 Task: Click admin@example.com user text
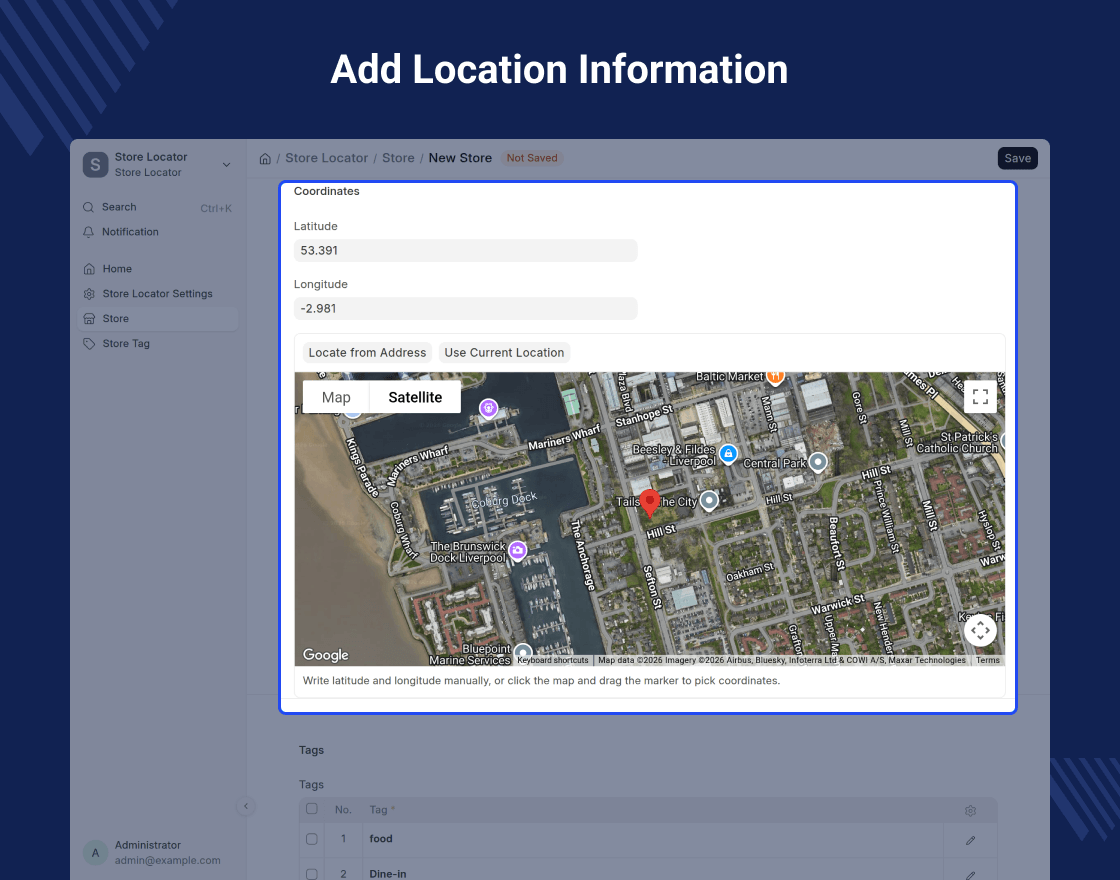168,861
